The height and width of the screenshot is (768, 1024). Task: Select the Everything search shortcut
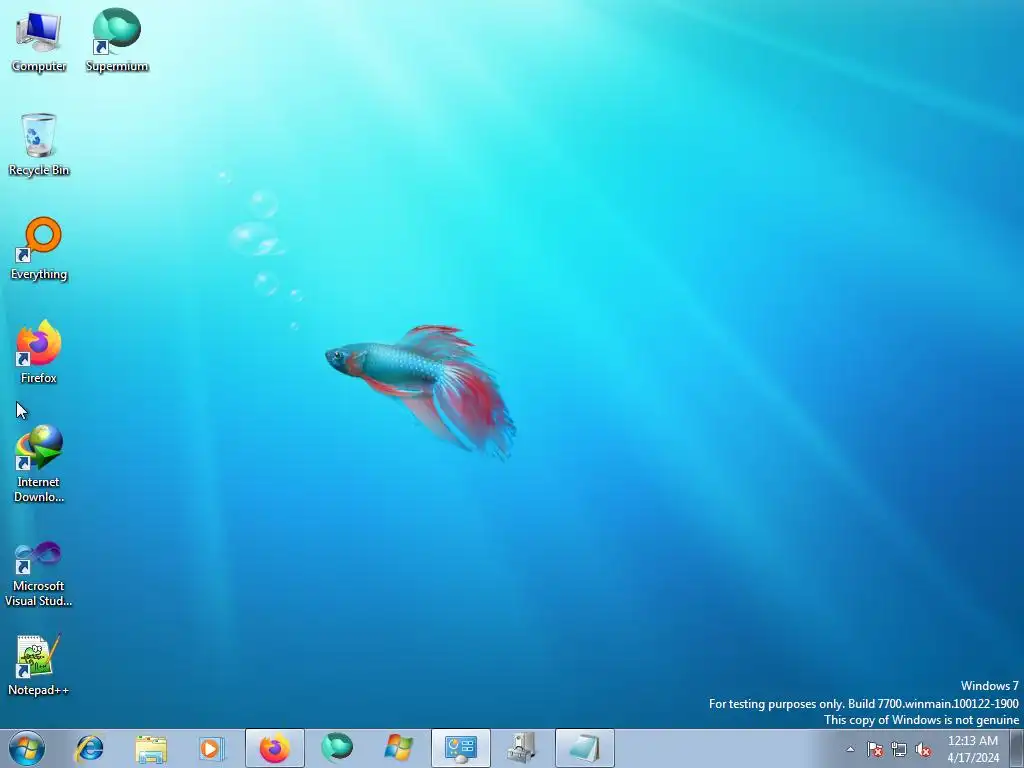click(x=39, y=249)
